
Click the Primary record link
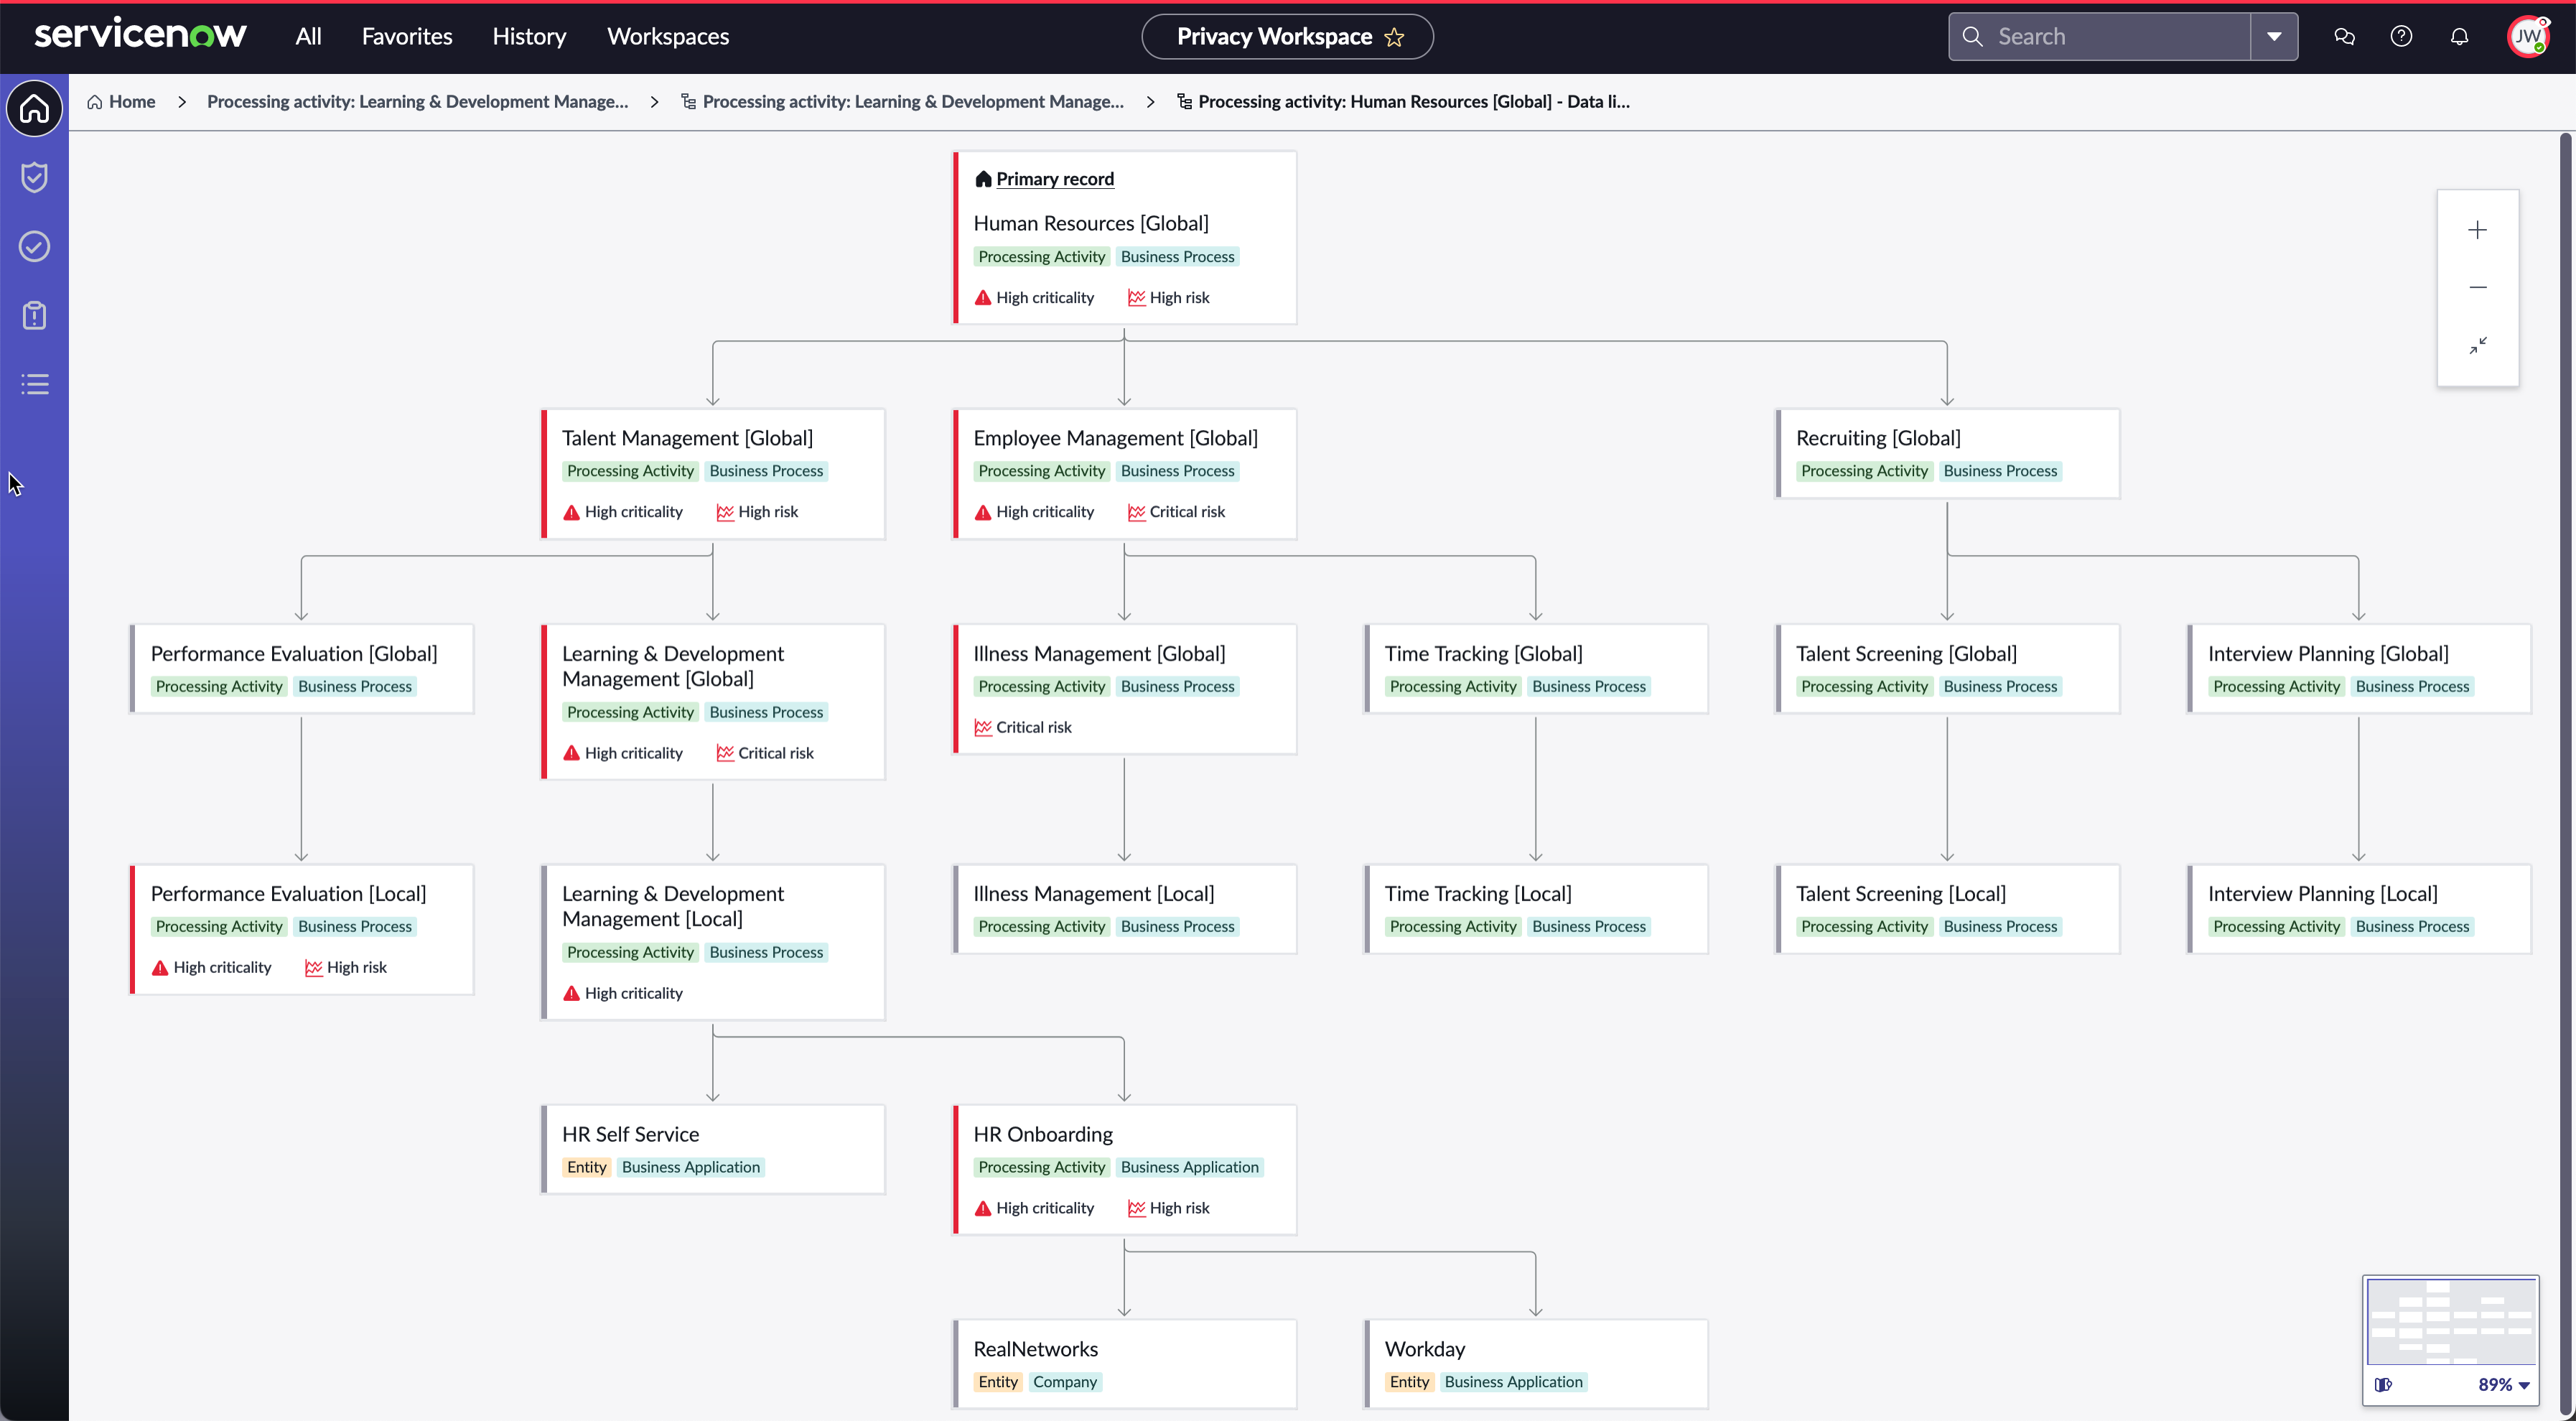pos(1054,179)
